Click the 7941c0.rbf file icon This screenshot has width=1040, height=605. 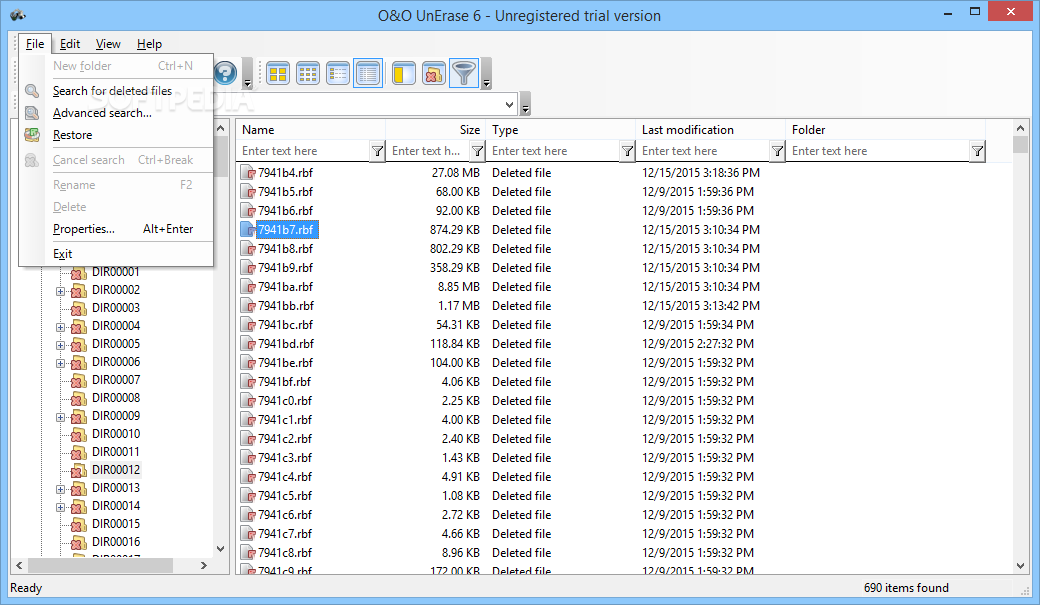[x=249, y=401]
